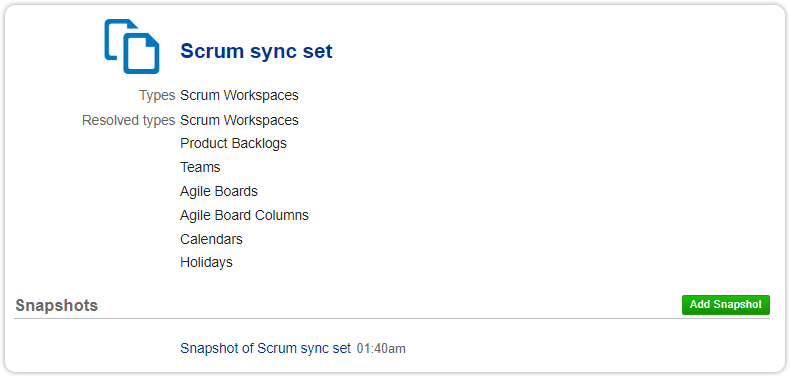Select the Scrum Workspaces value beside Types

click(239, 95)
